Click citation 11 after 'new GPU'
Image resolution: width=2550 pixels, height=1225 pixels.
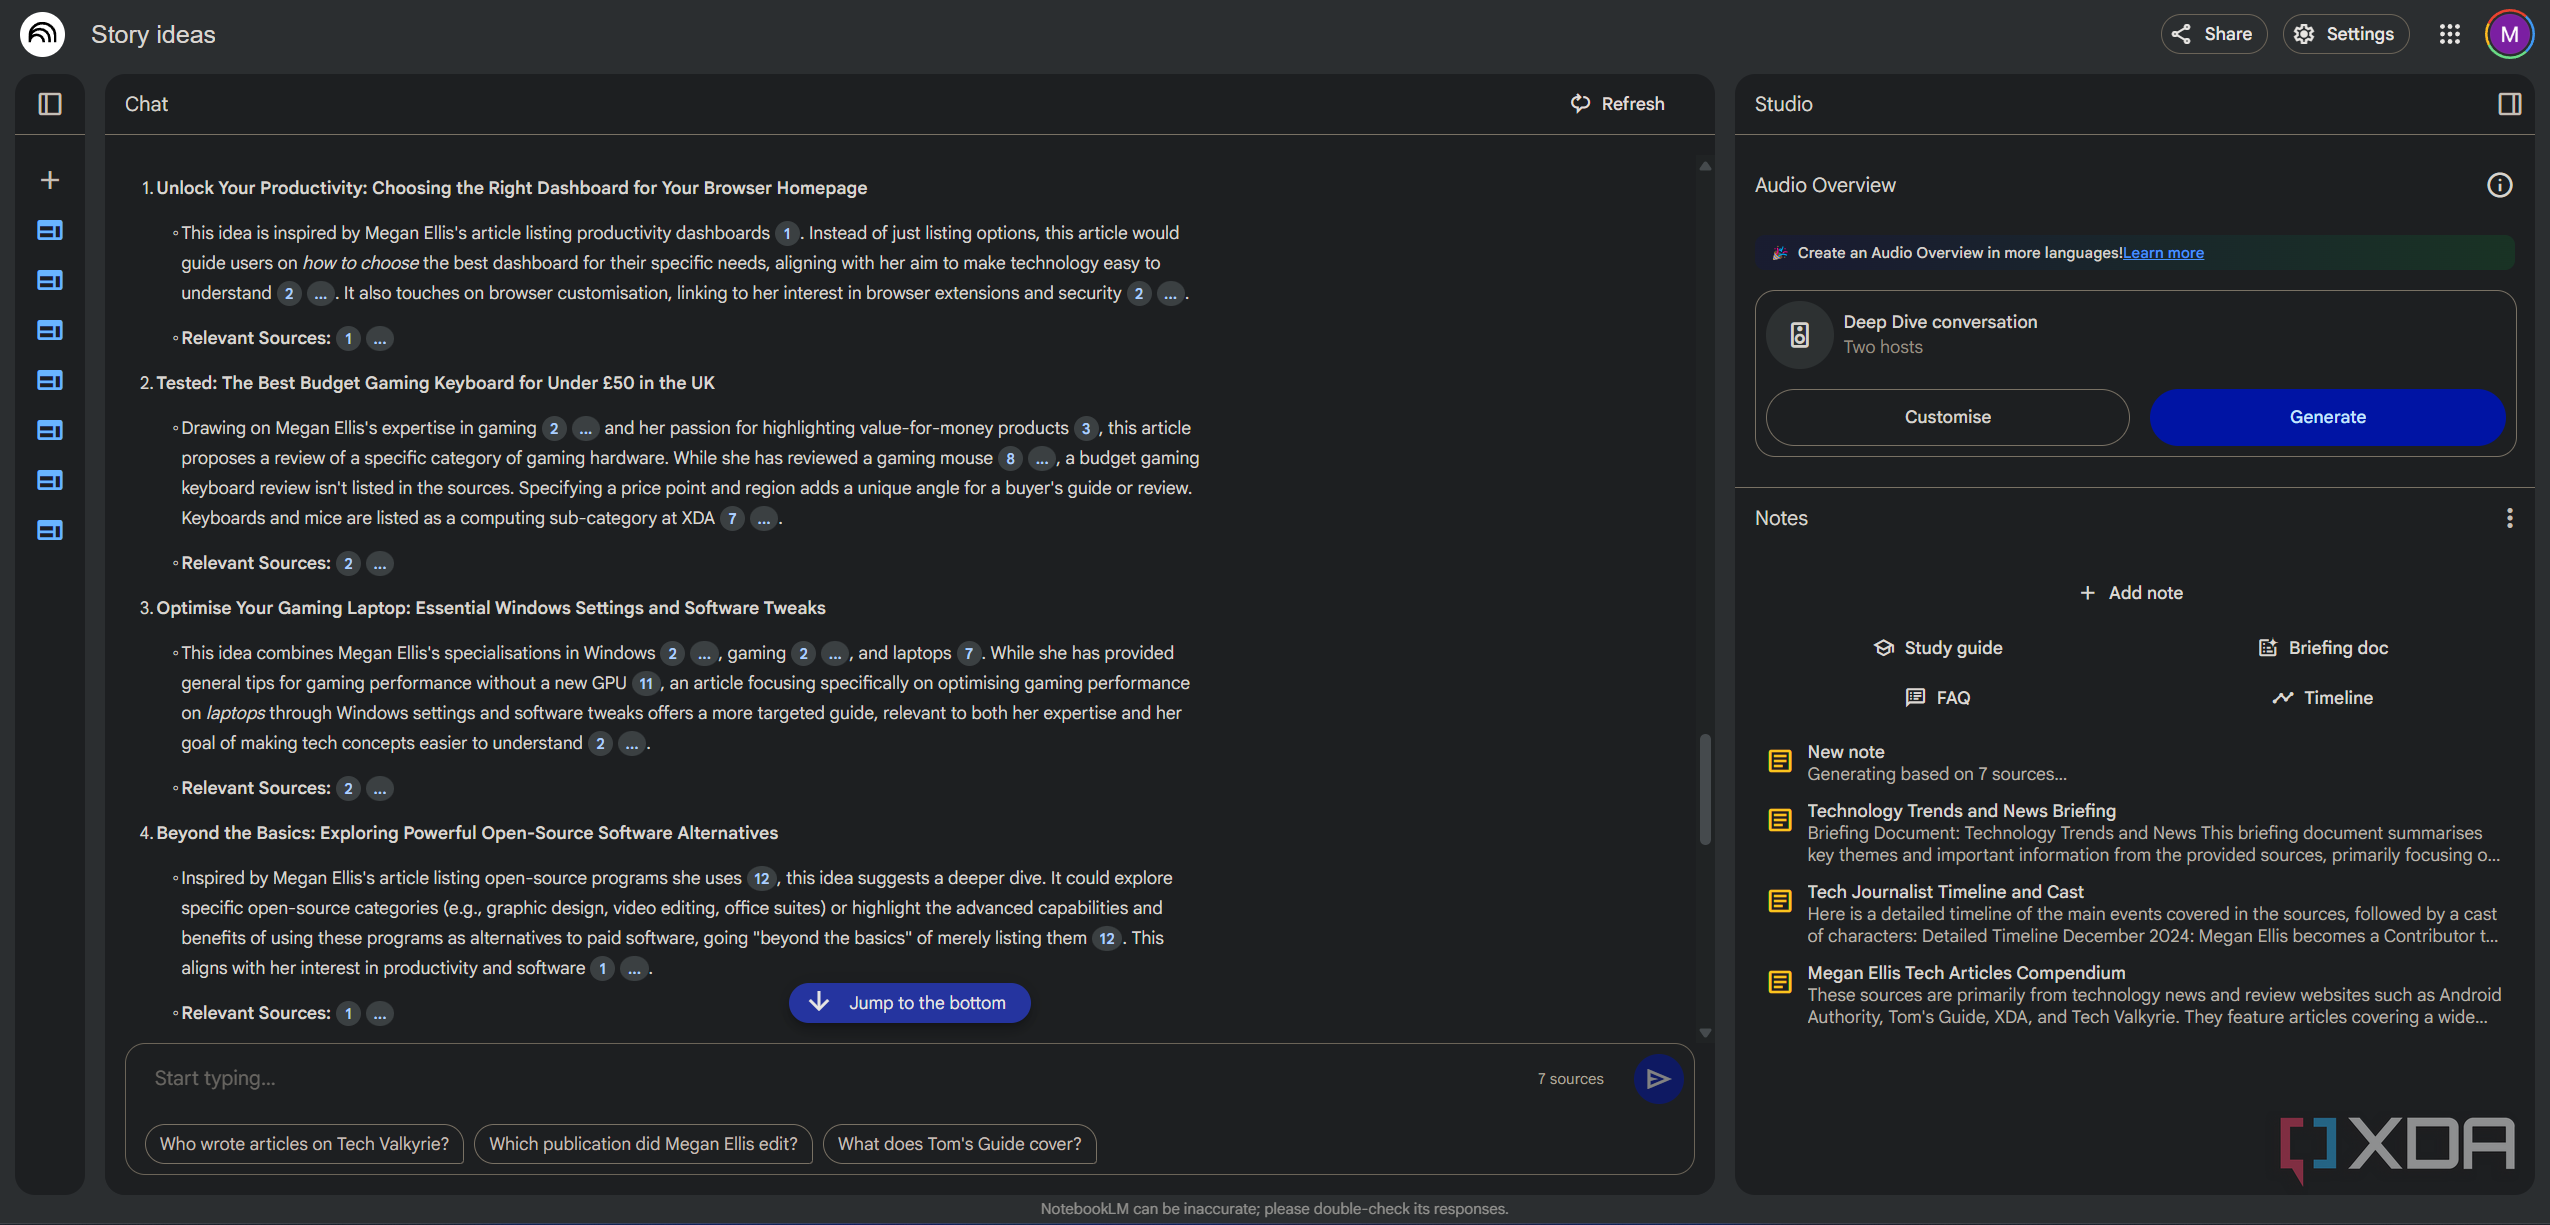(x=646, y=683)
